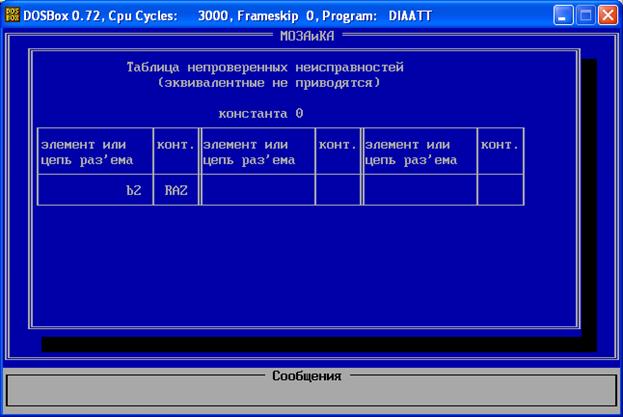The image size is (623, 417).
Task: Select the 'RA2' contact cell
Action: (176, 189)
